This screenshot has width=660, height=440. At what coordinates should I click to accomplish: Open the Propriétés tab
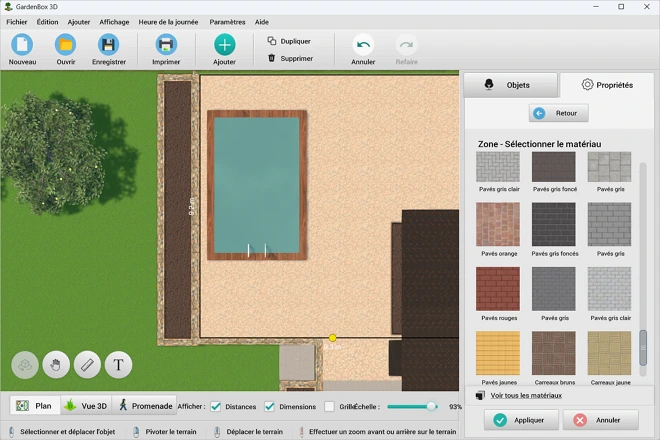[607, 85]
